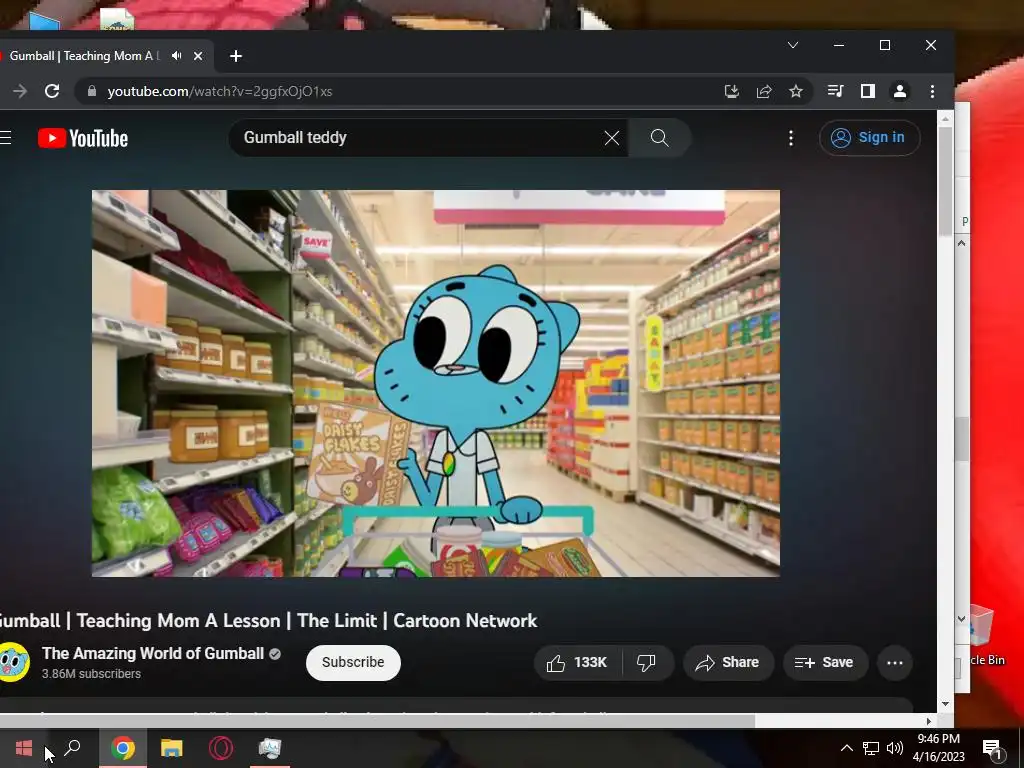Open volume control tray icon
Screen dimensions: 1024x768
(895, 748)
